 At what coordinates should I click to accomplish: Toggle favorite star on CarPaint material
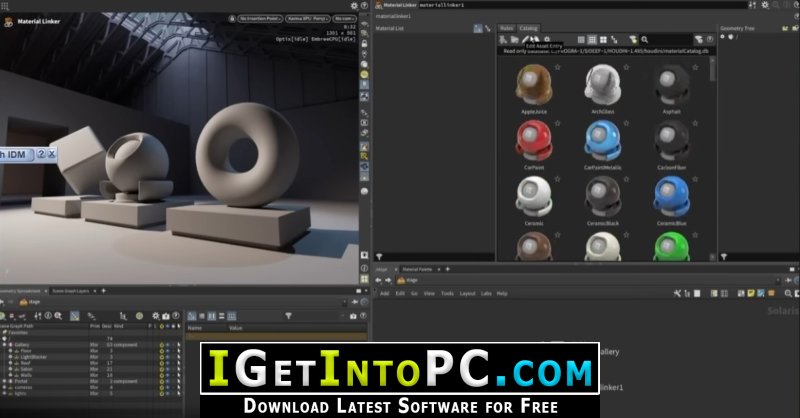(x=558, y=123)
